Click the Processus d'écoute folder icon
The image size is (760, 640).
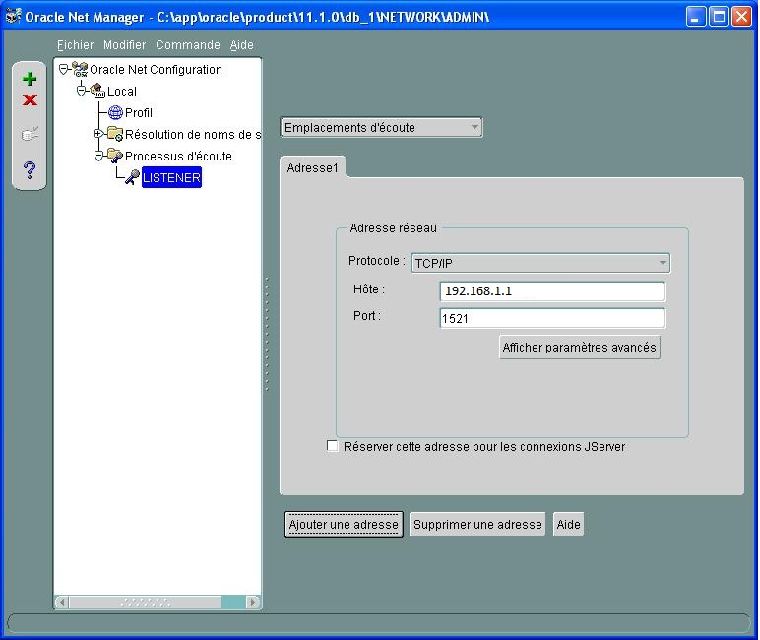(x=115, y=156)
